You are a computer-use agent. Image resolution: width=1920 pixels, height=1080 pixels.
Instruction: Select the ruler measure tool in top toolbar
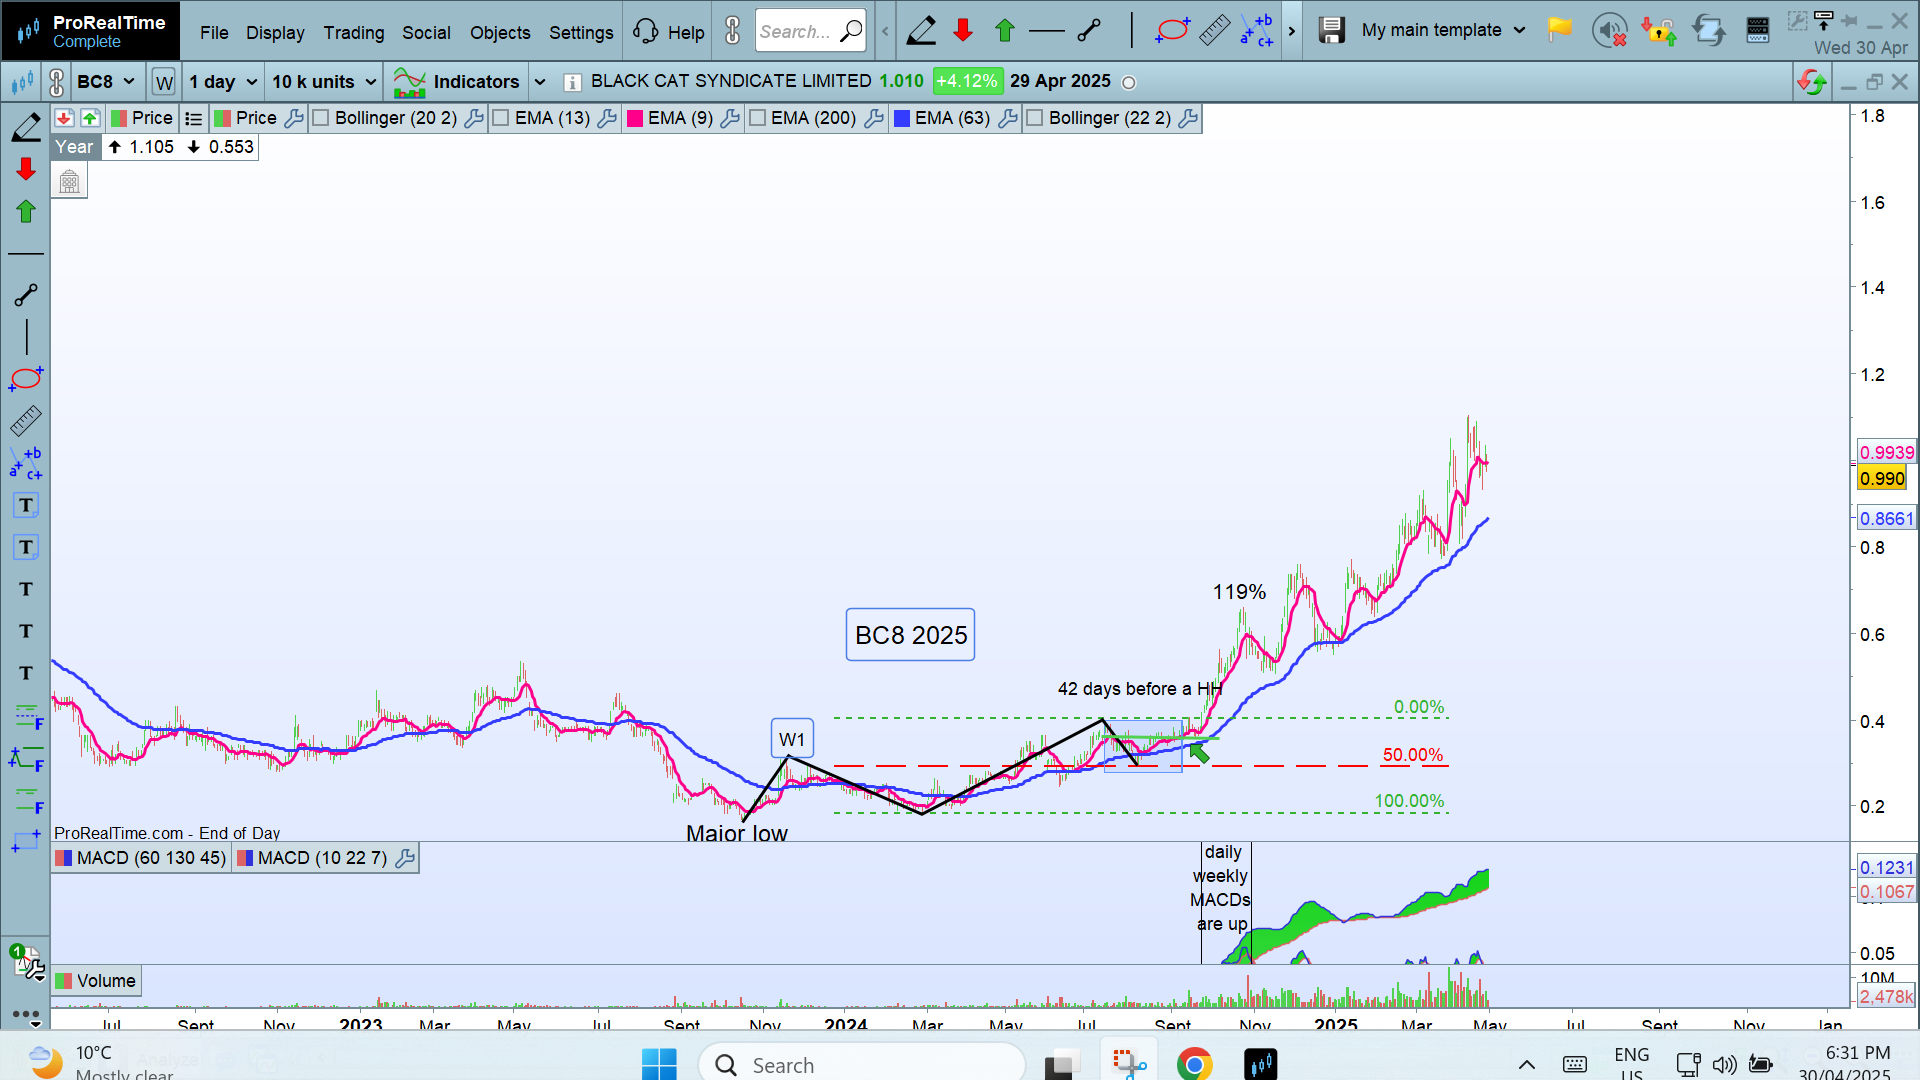click(x=1214, y=31)
